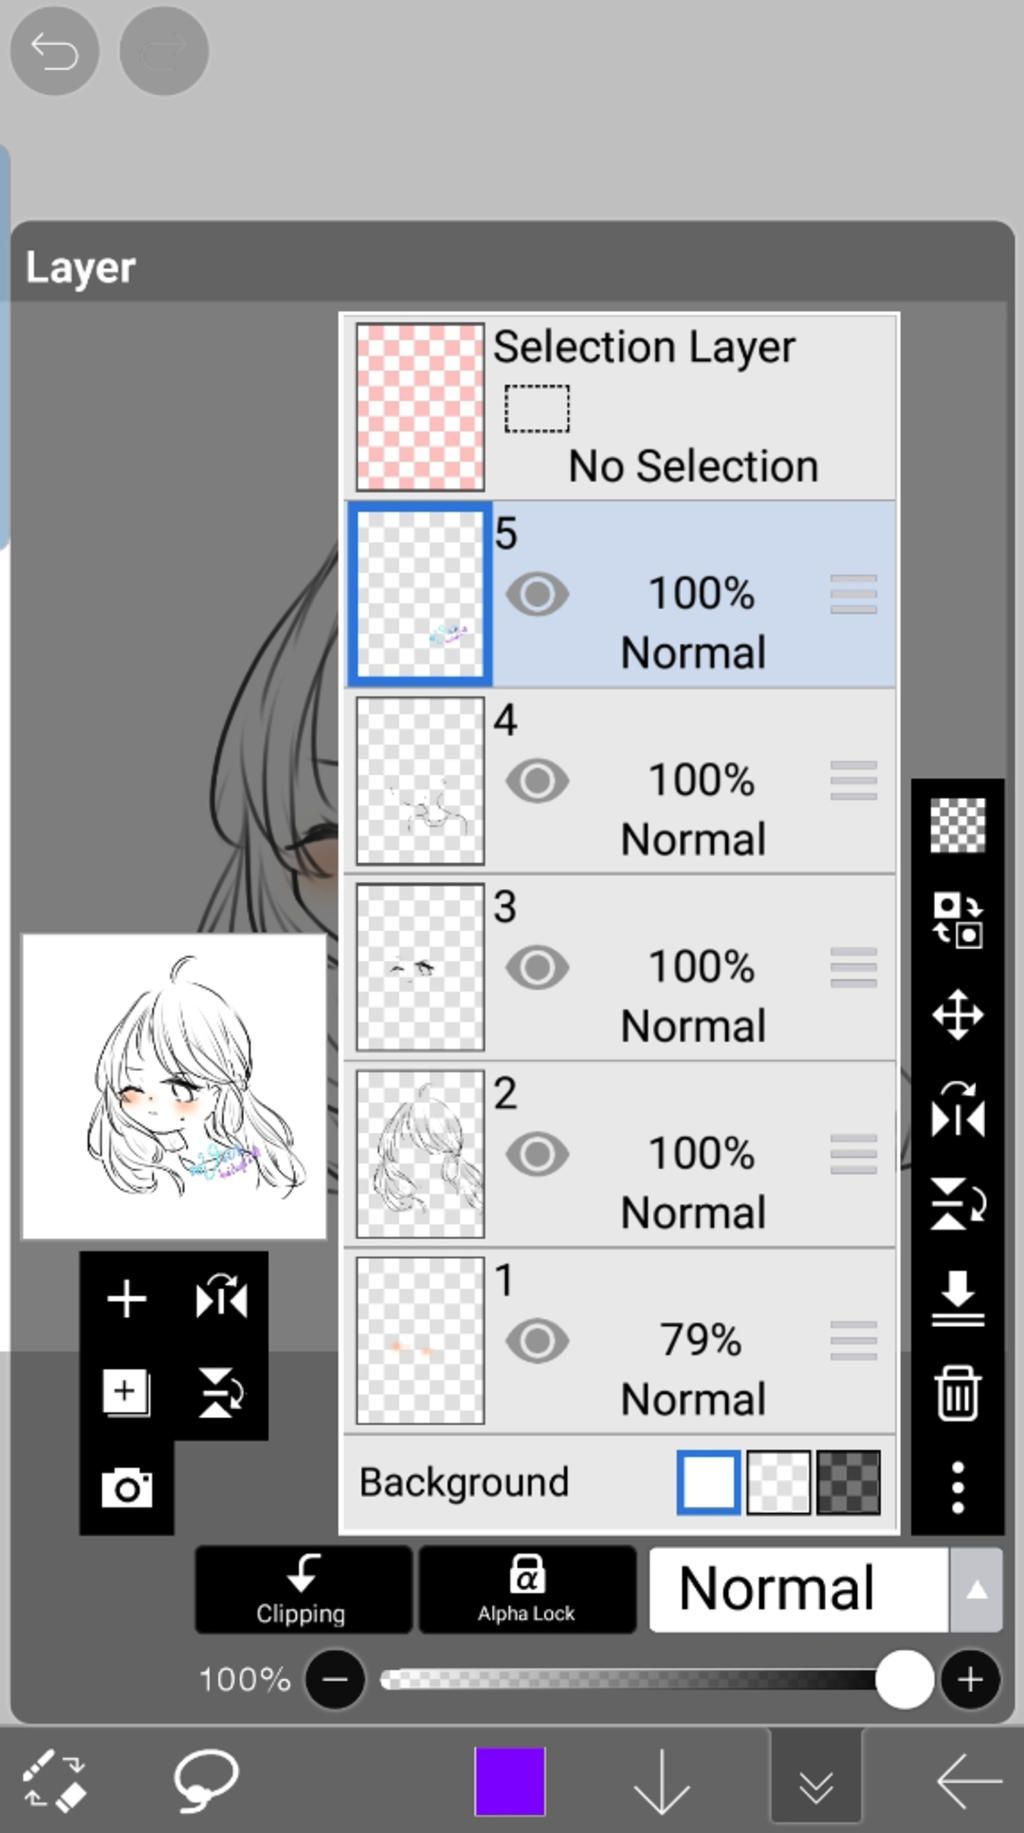Viewport: 1024px width, 1833px height.
Task: Delete layer using trash icon
Action: pyautogui.click(x=957, y=1392)
